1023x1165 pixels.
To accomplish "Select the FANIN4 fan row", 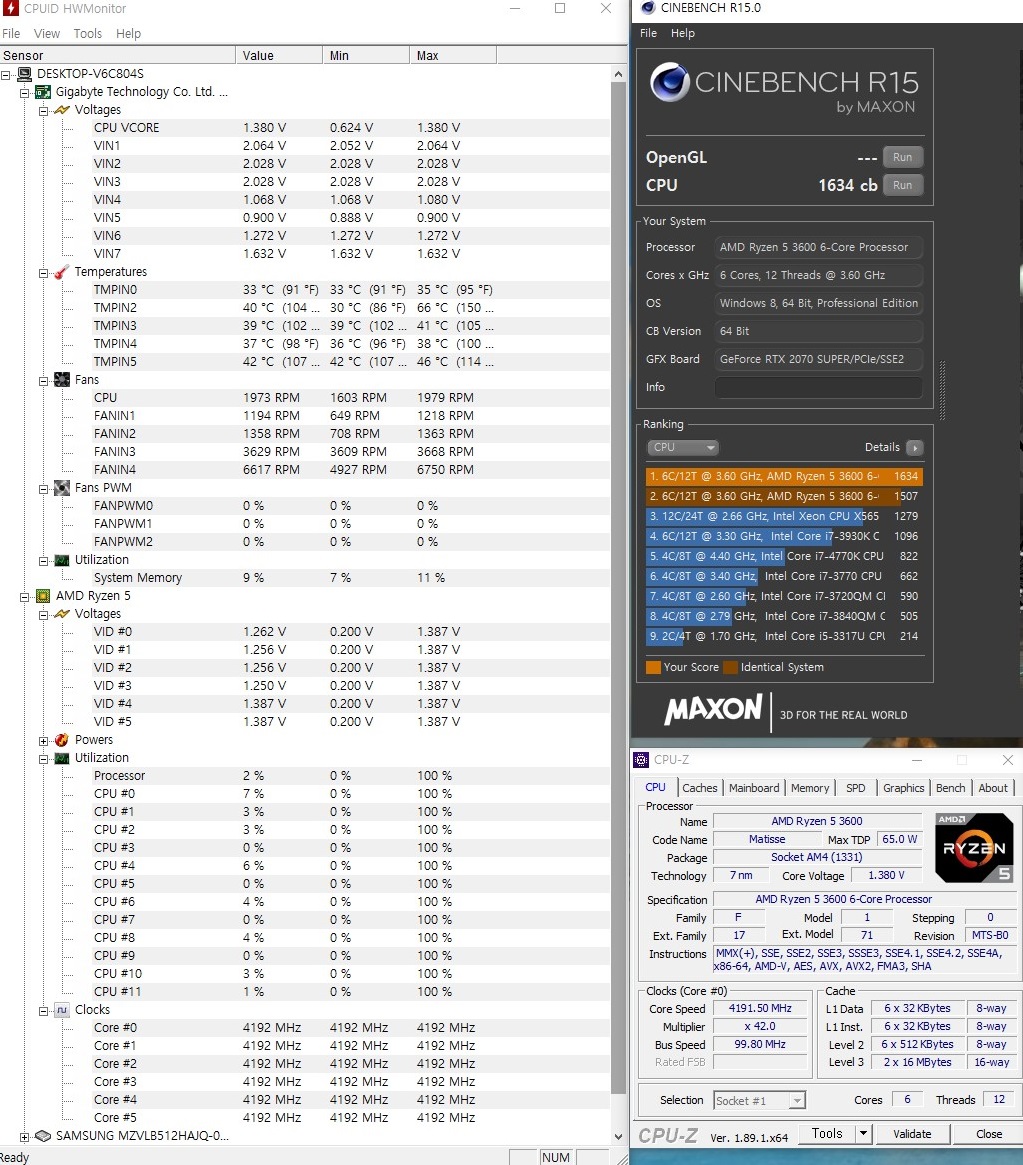I will [305, 470].
